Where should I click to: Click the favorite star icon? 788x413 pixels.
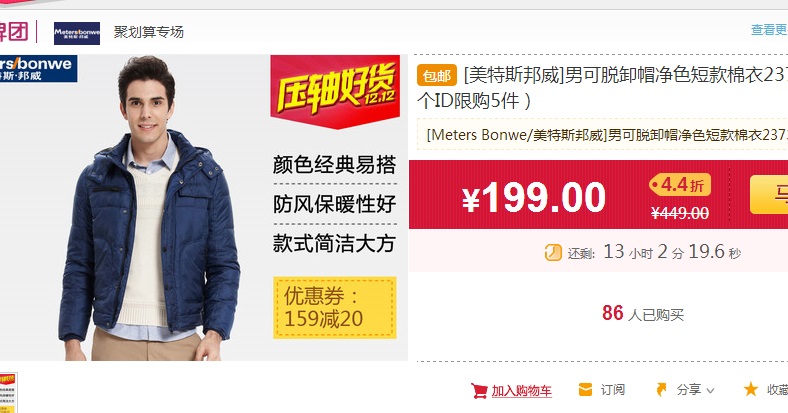tap(751, 389)
